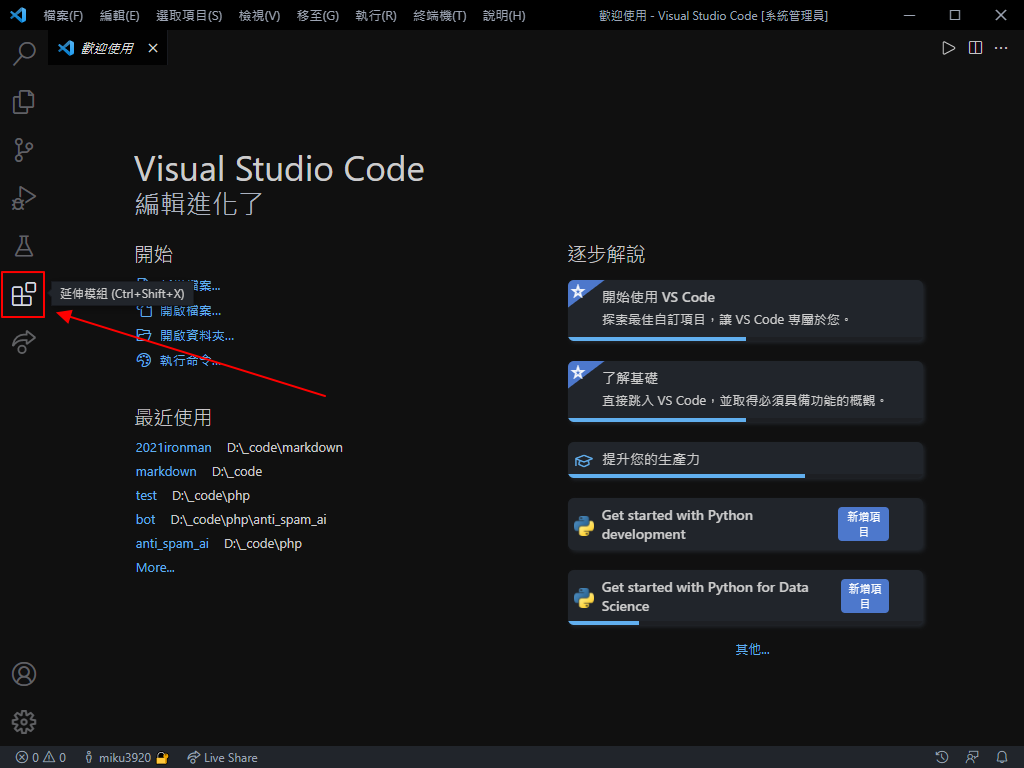Open the Explorer files icon

[x=24, y=102]
